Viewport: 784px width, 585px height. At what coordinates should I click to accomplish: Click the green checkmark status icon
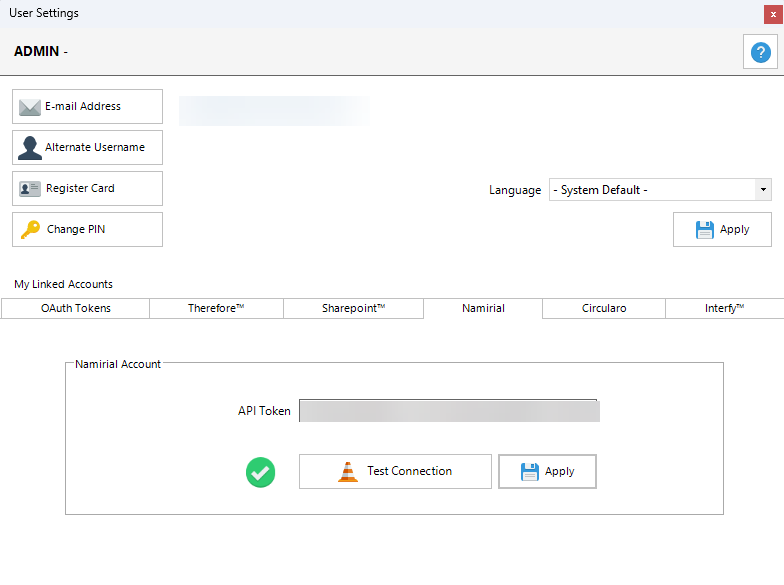coord(261,472)
